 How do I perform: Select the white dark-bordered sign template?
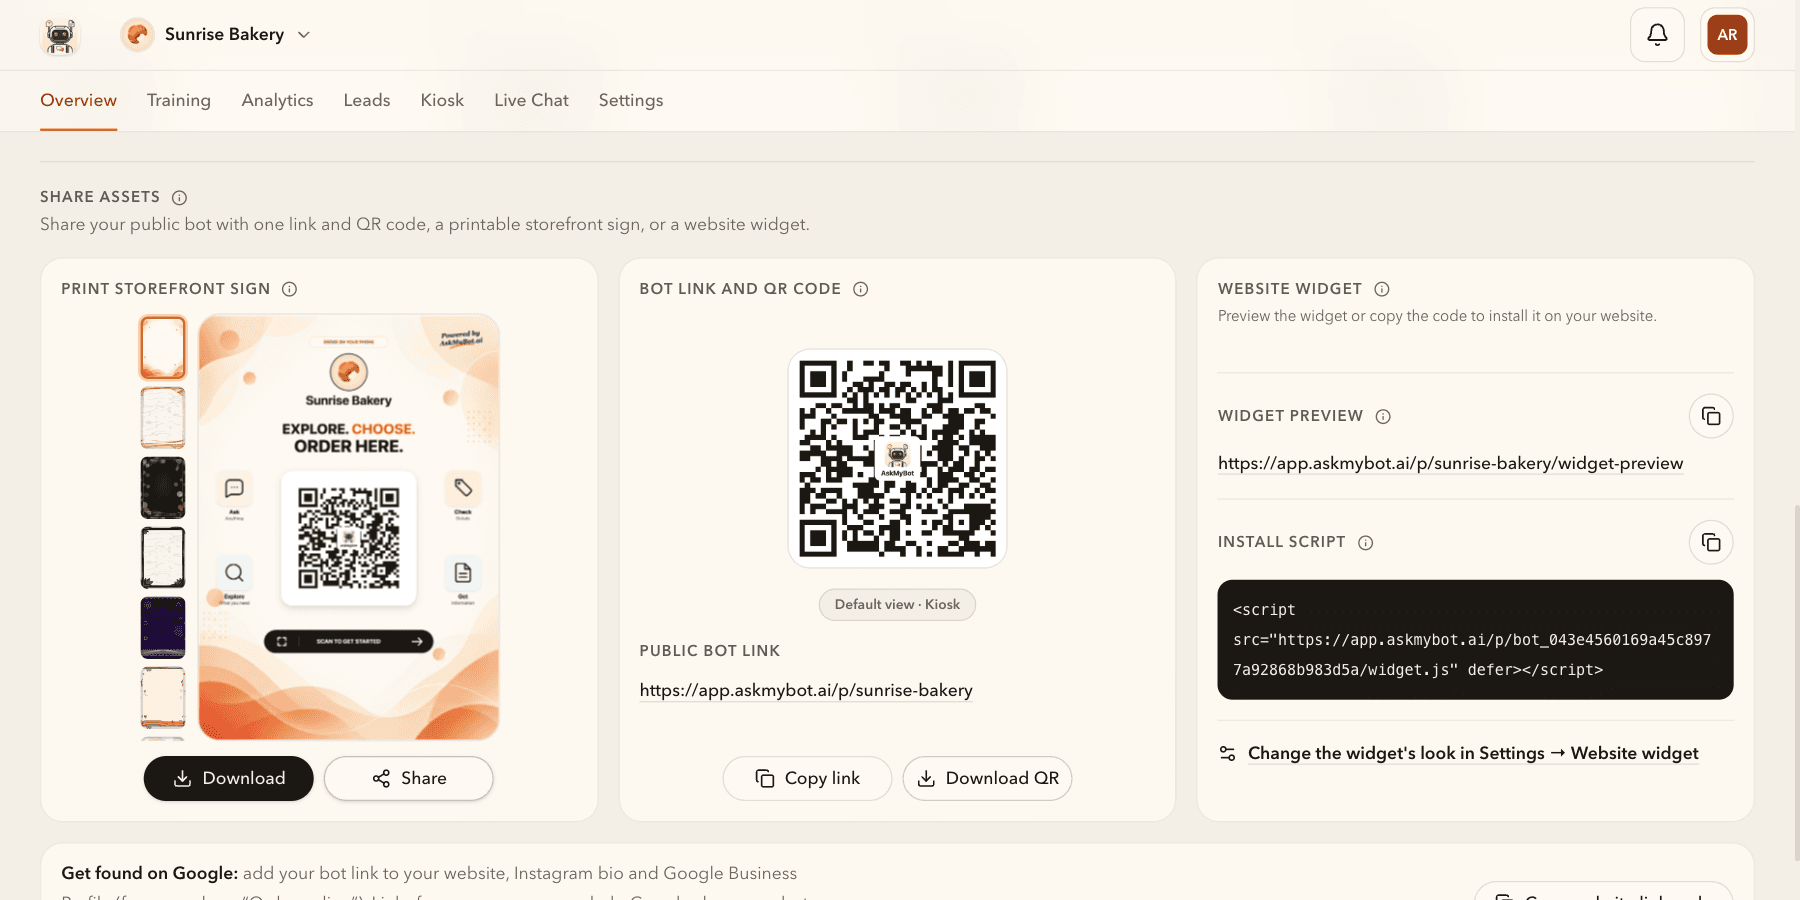click(163, 557)
